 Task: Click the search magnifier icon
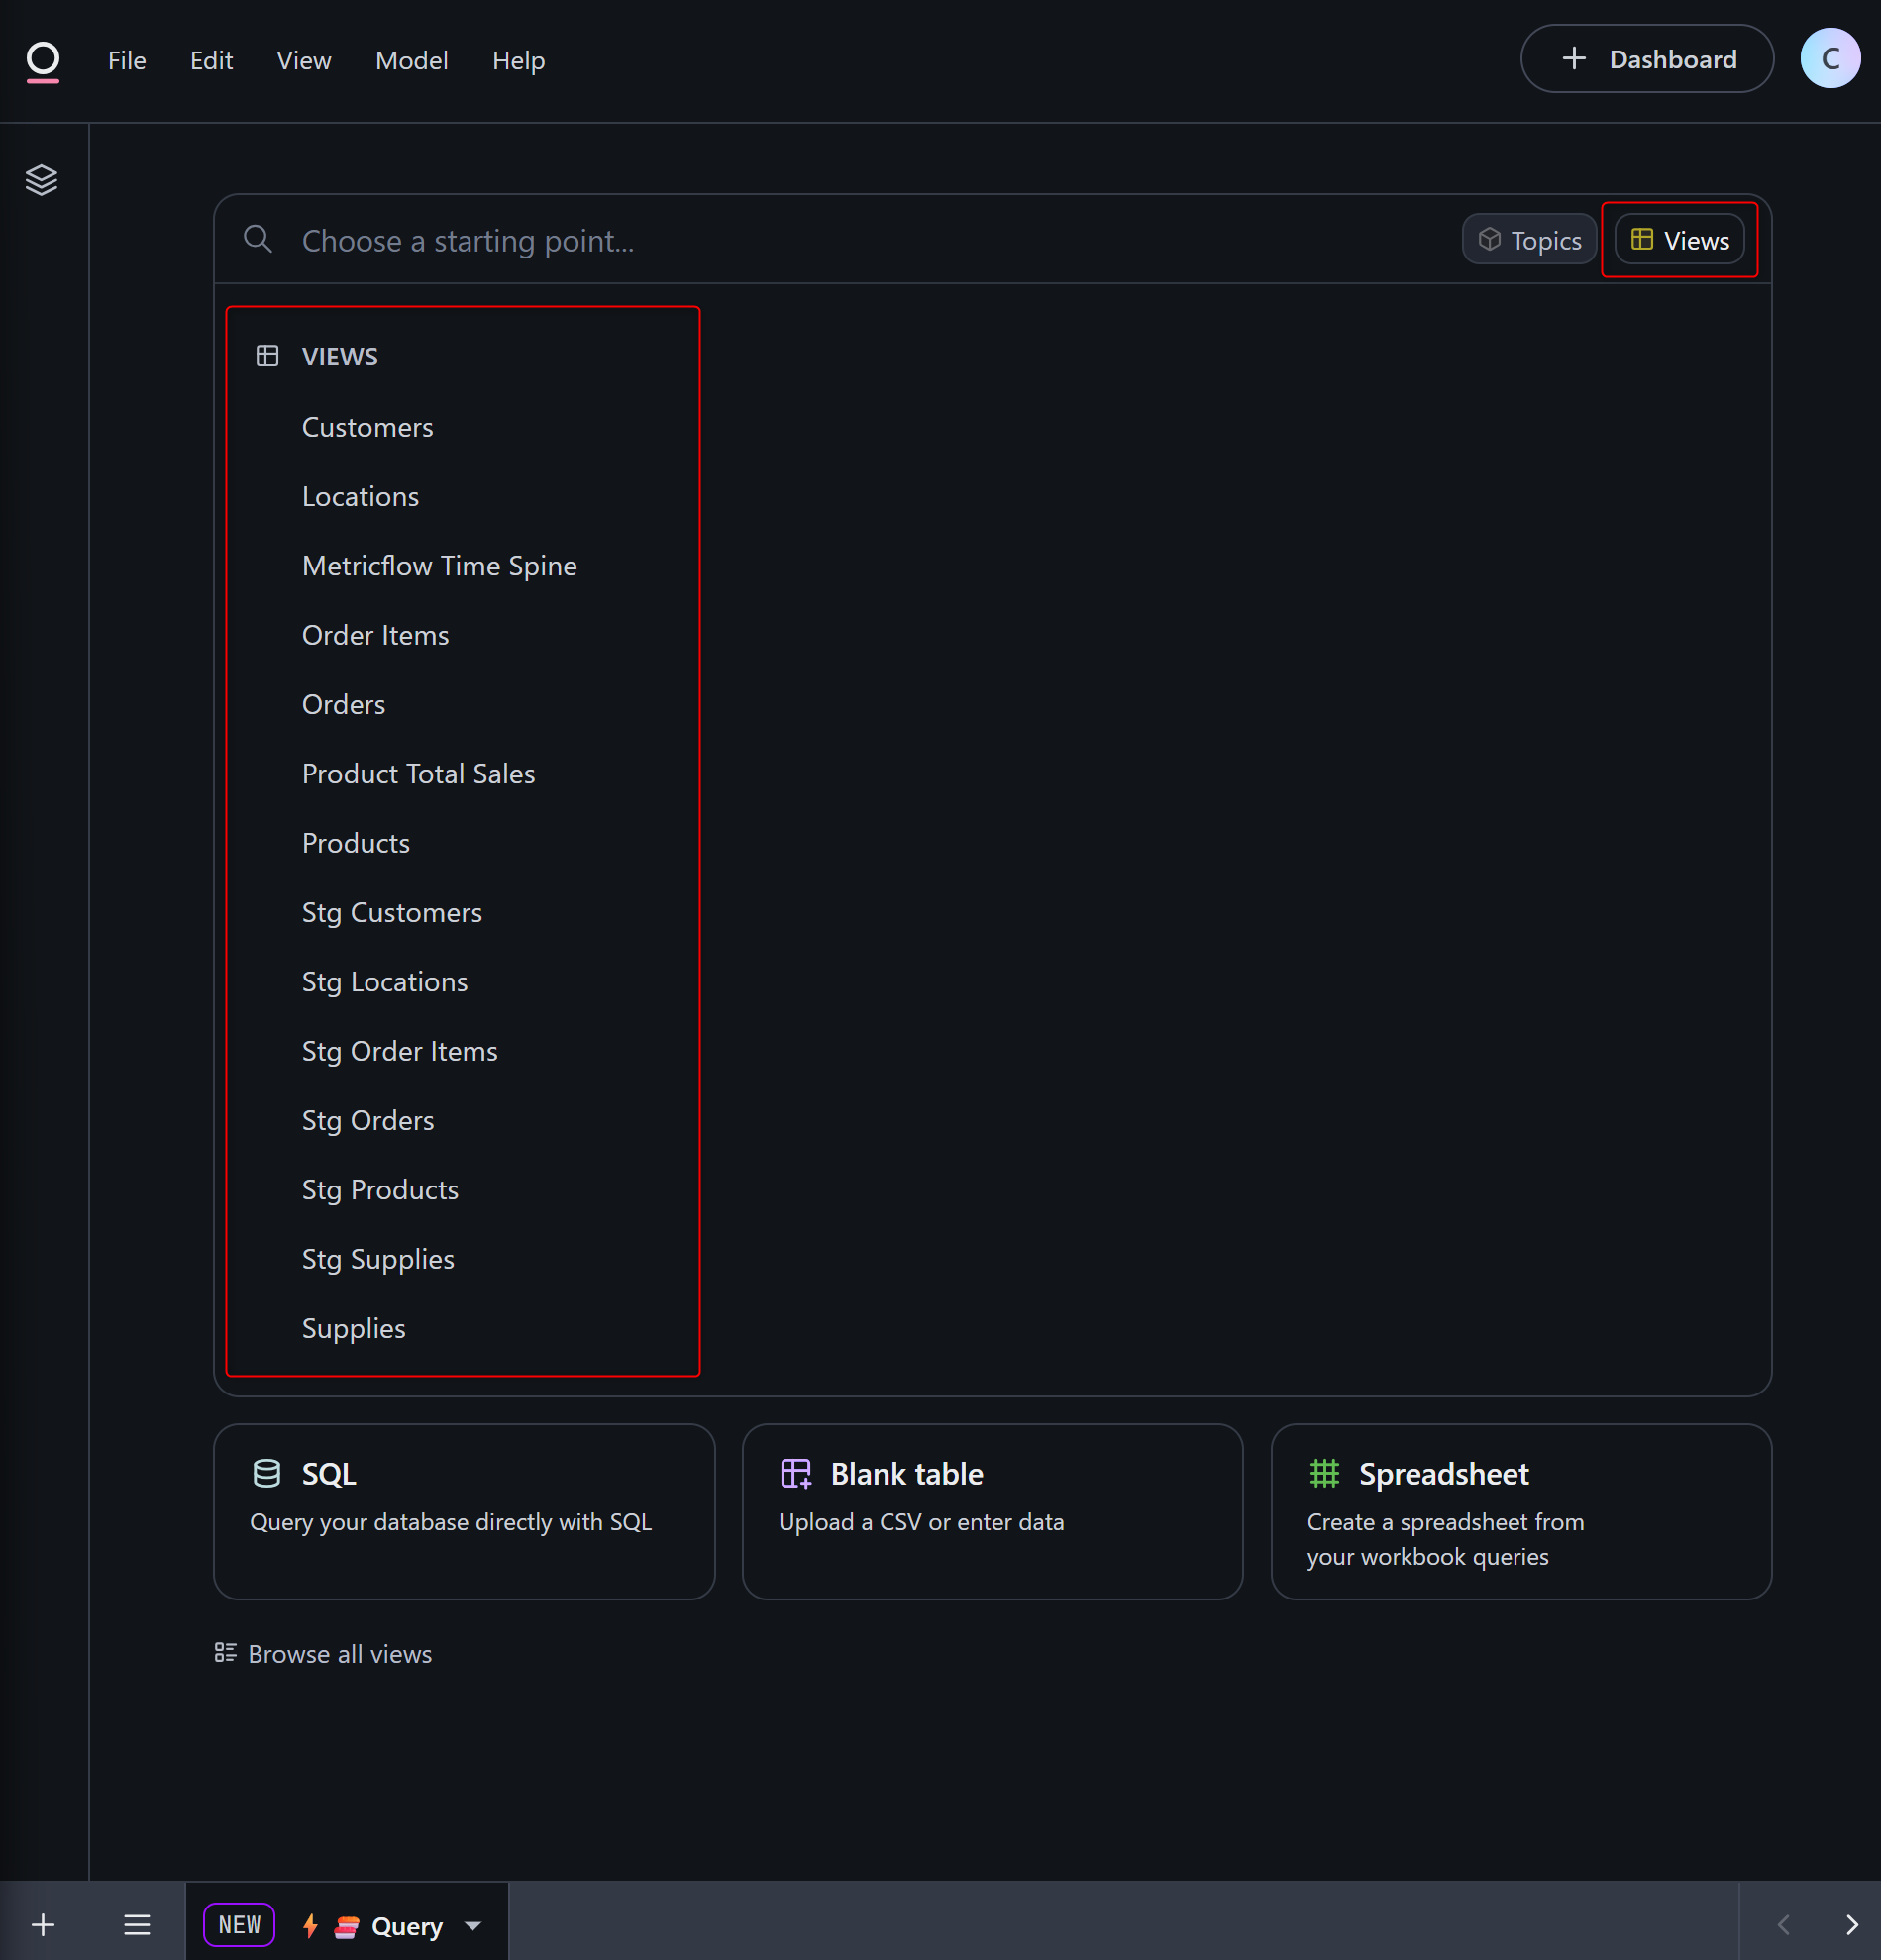(258, 239)
